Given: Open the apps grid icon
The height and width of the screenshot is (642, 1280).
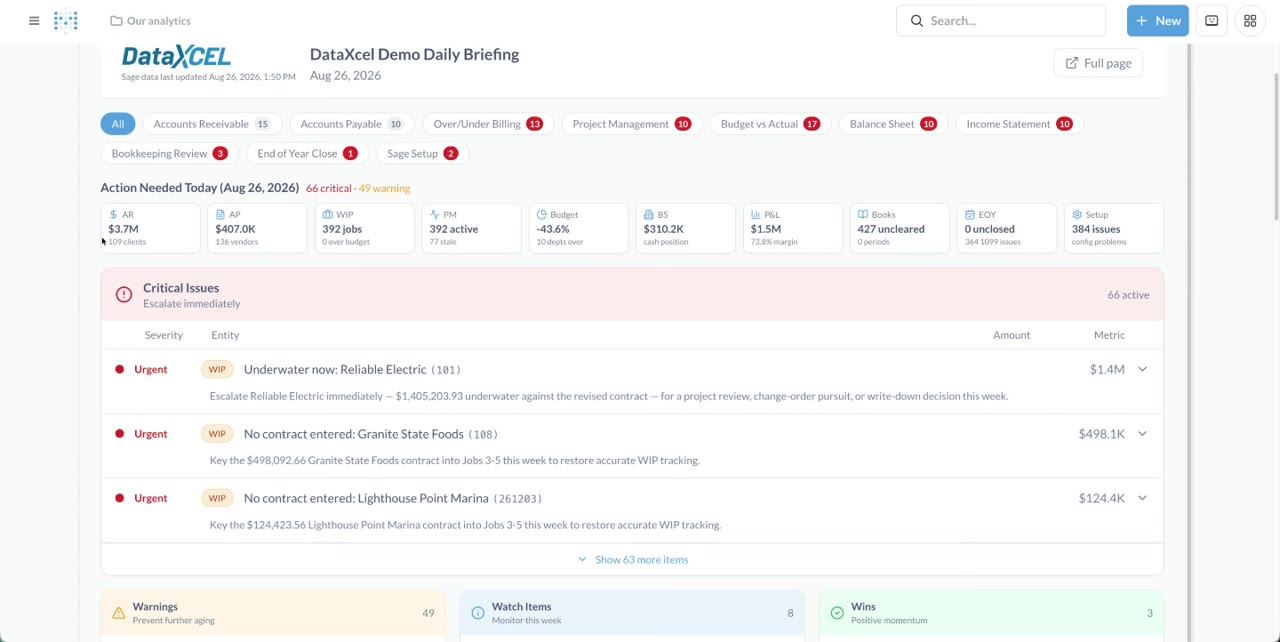Looking at the screenshot, I should 1250,21.
